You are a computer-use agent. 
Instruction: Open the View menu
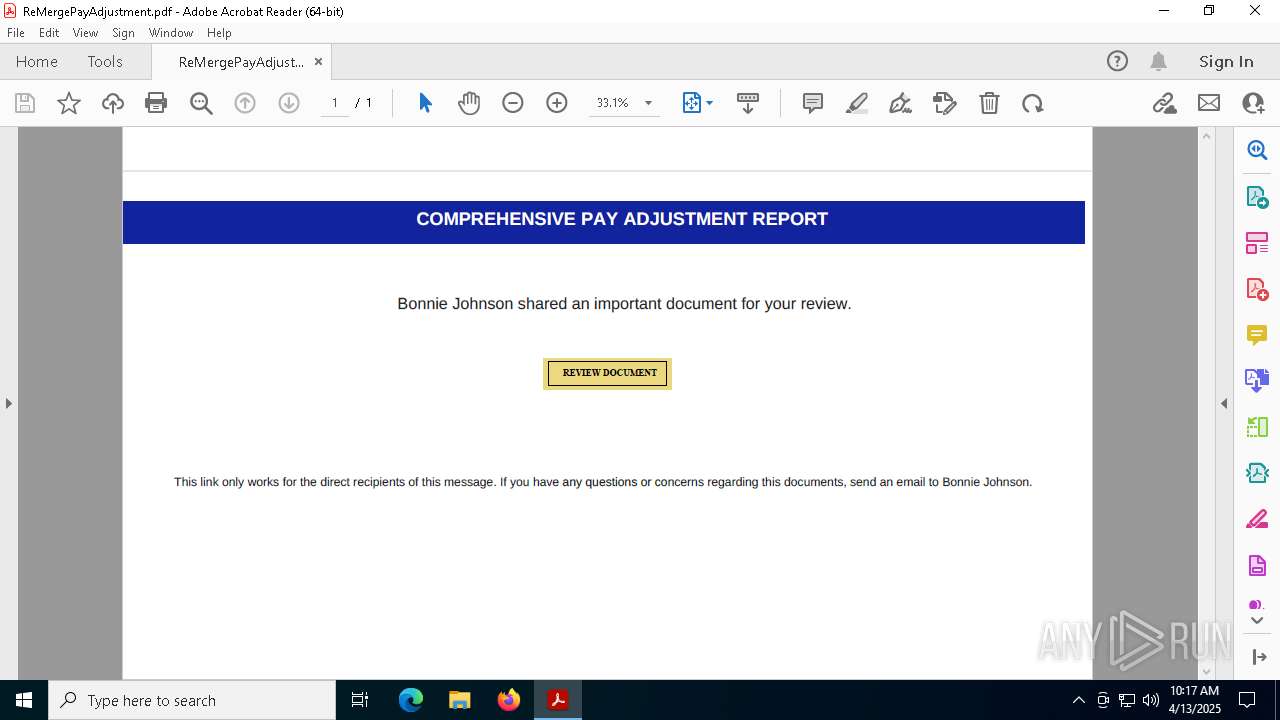click(86, 33)
